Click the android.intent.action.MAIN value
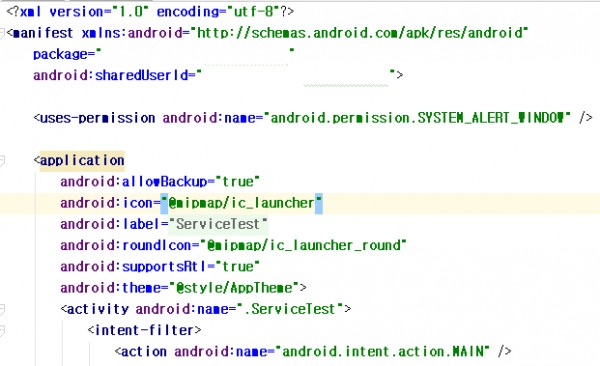Viewport: 600px width, 366px height. tap(383, 351)
